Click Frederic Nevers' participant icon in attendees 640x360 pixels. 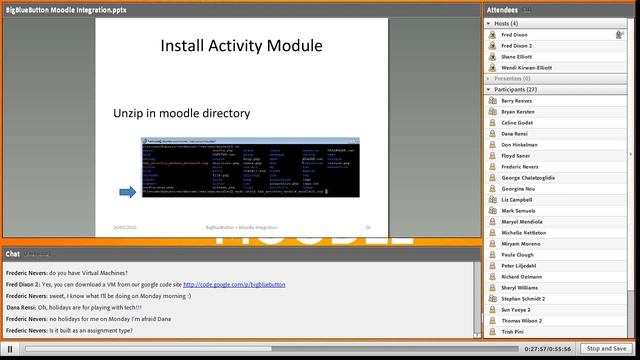point(493,167)
